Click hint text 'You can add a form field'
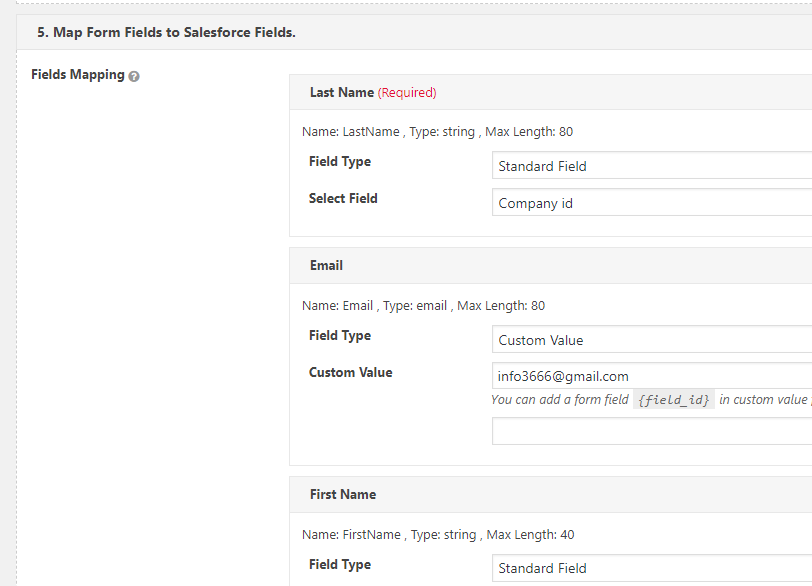Screen dimensions: 812x586 (560, 400)
